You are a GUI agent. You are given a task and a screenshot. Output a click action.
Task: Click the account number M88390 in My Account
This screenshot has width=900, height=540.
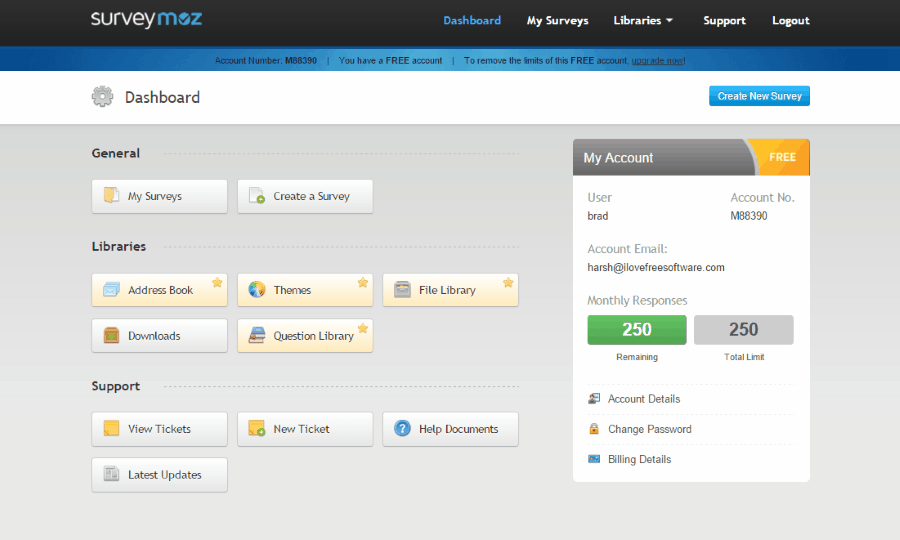pyautogui.click(x=748, y=216)
